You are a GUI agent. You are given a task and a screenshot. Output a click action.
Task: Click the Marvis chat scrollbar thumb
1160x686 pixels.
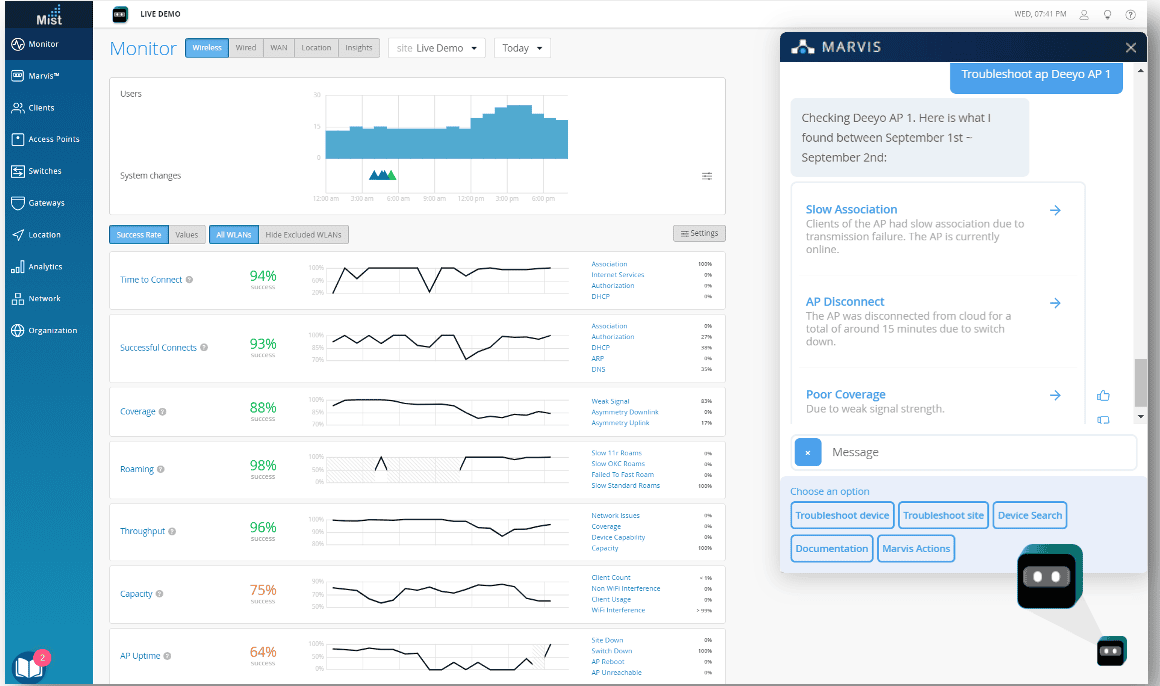coord(1141,383)
